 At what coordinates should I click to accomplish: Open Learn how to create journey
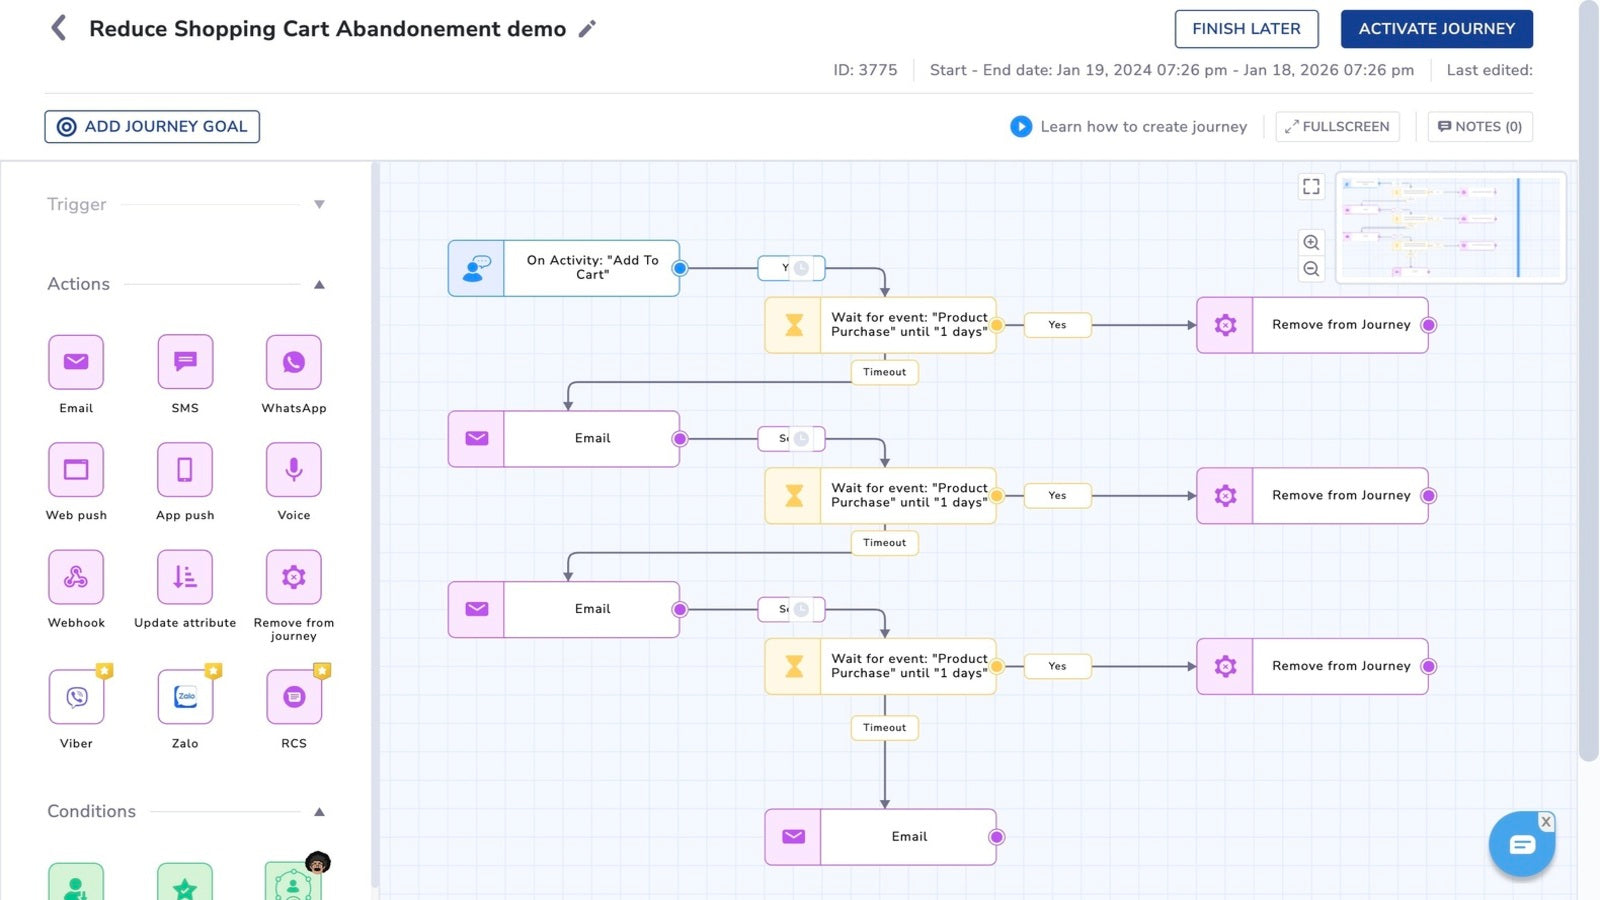click(1129, 126)
